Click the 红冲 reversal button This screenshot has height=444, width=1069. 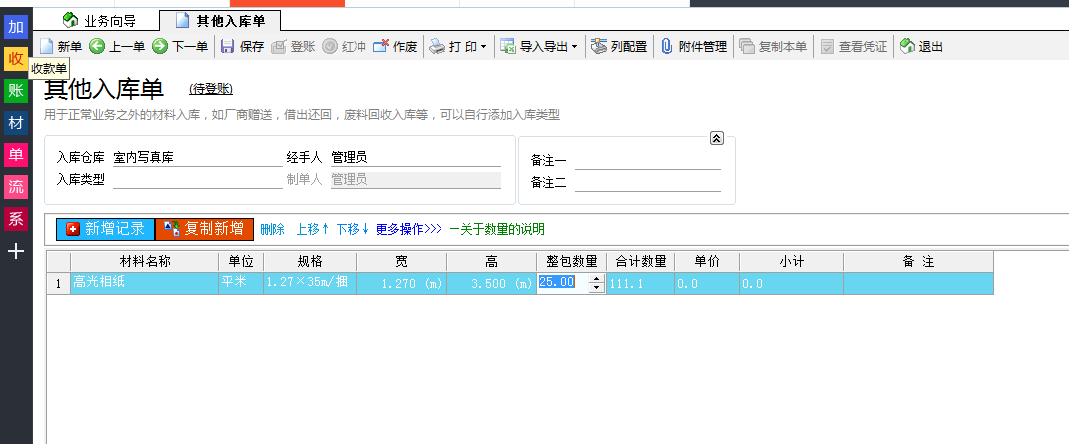(x=344, y=46)
